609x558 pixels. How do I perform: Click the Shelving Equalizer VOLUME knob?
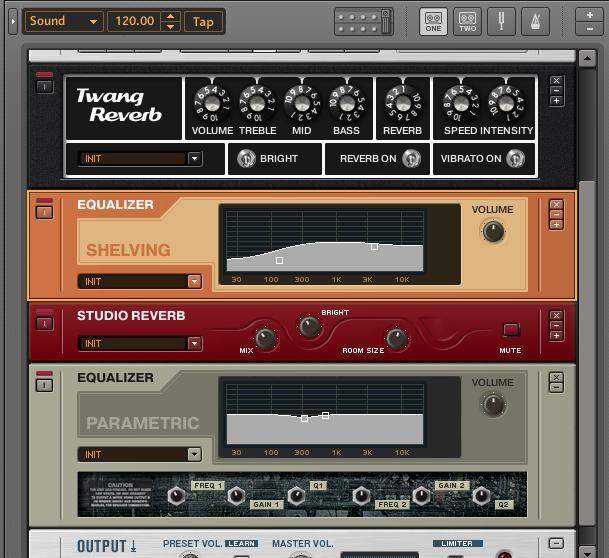coord(492,231)
